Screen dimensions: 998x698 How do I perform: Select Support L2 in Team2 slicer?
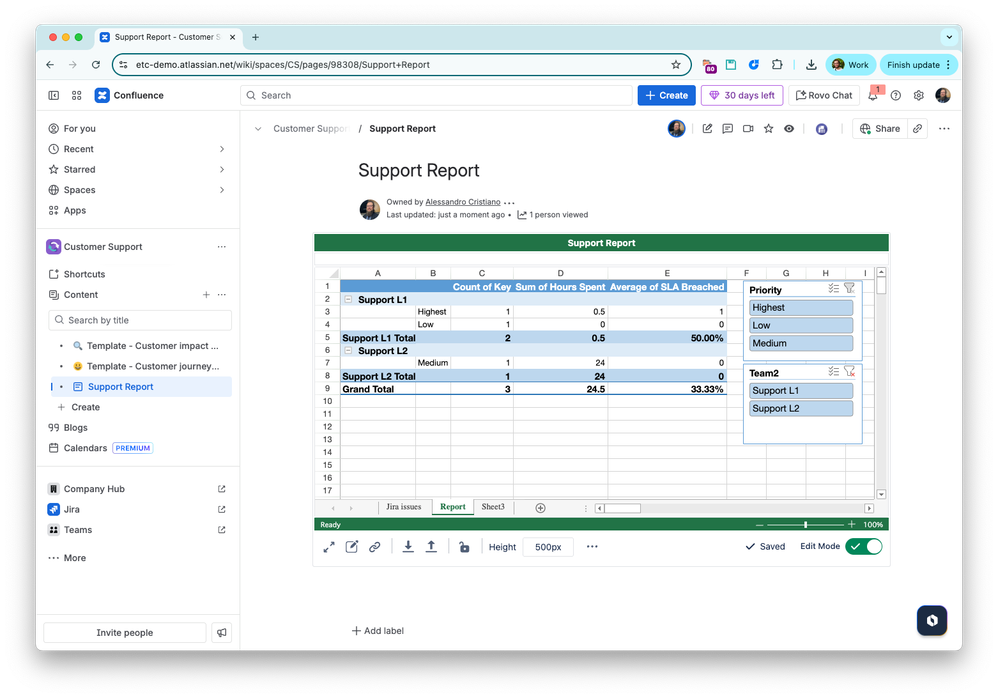[x=801, y=408]
